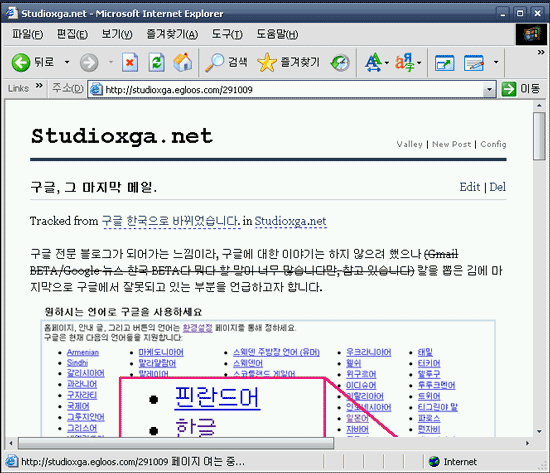The image size is (550, 473).
Task: Click the encoding language icon
Action: [404, 62]
